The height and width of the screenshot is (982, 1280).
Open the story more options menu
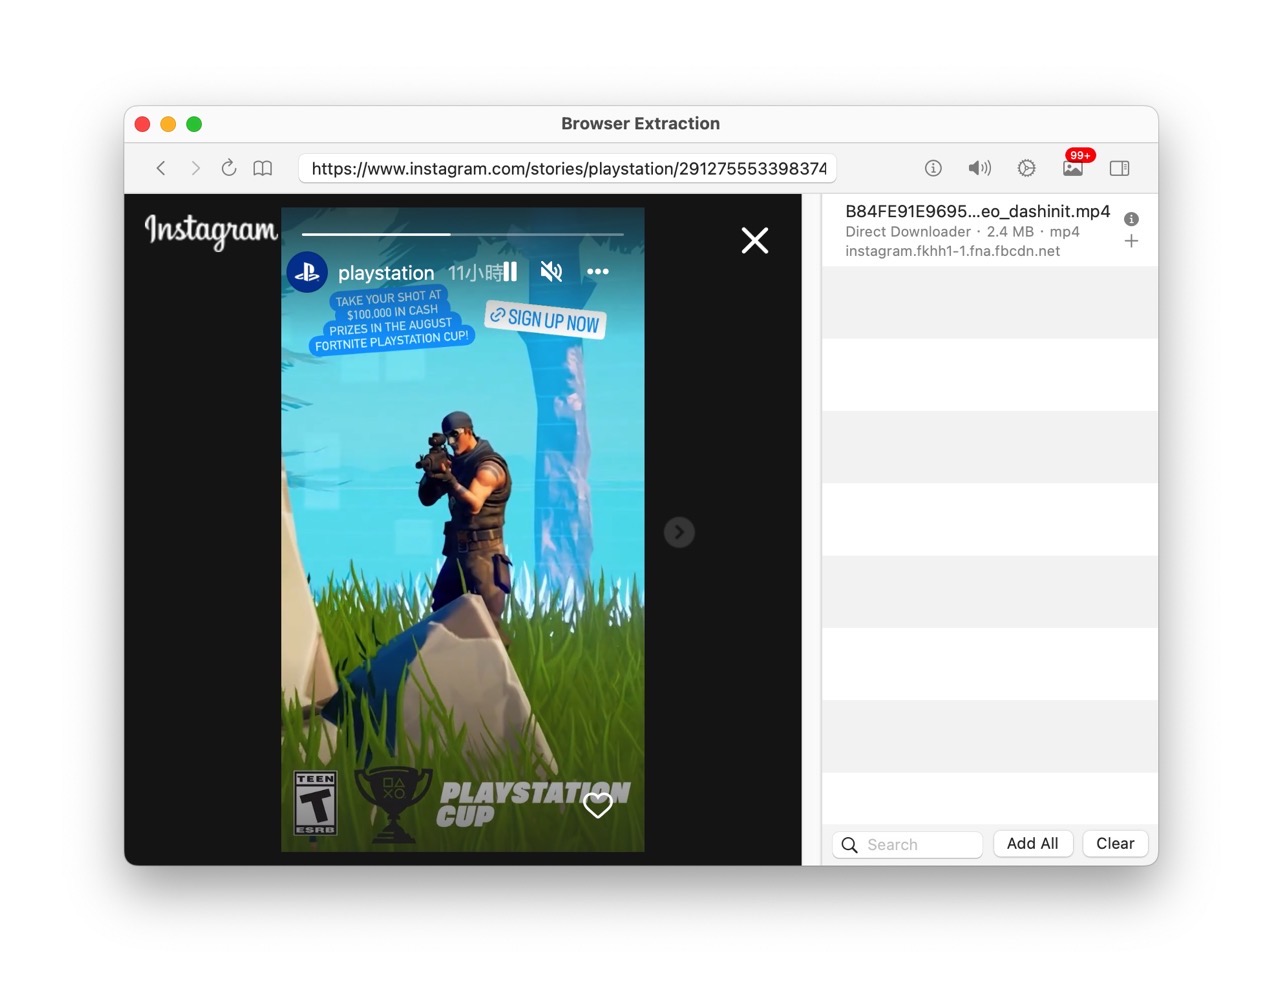[x=598, y=271]
